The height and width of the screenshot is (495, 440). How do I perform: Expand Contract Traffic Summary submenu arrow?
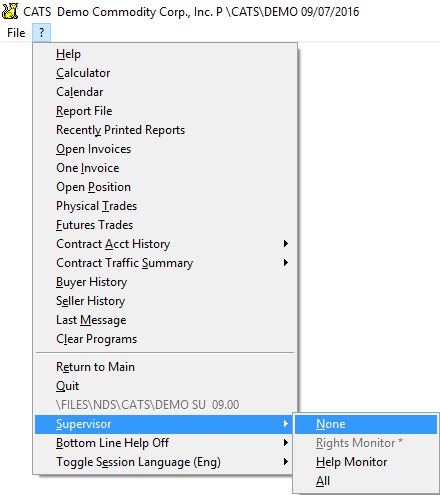(286, 263)
